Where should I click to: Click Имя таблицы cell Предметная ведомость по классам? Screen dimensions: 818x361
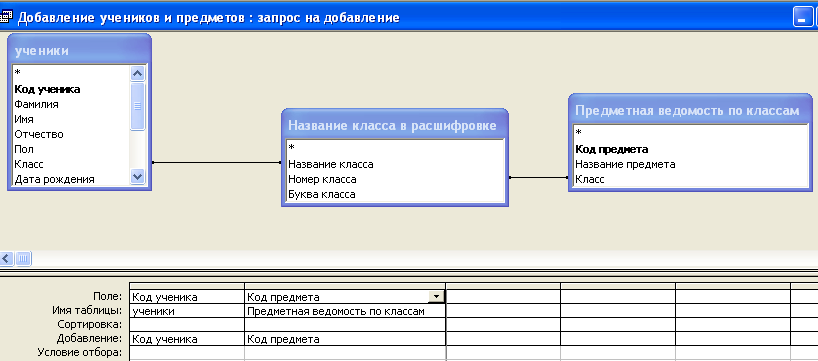345,311
